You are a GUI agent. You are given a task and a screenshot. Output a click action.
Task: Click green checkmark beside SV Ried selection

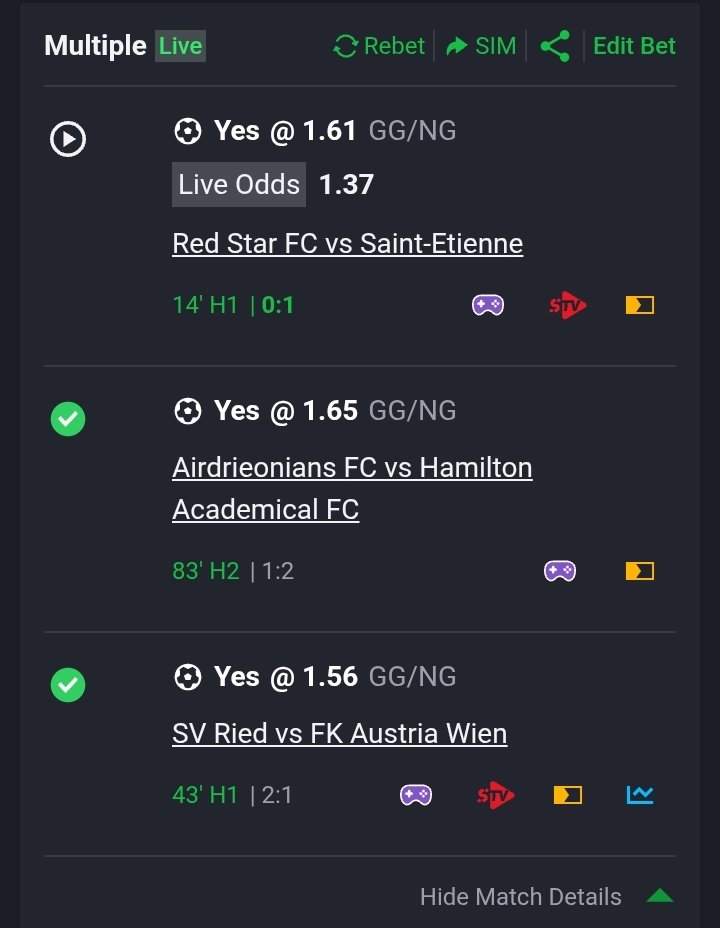coord(68,685)
